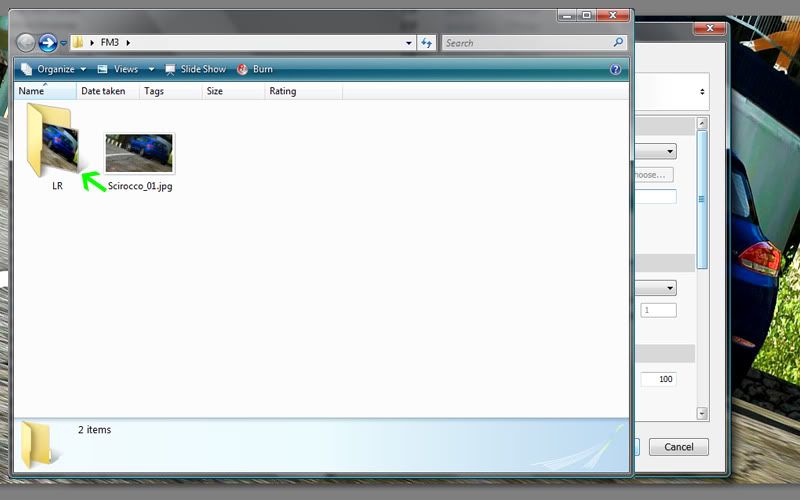
Task: Click the Scirocco_01.jpg file name
Action: [140, 186]
